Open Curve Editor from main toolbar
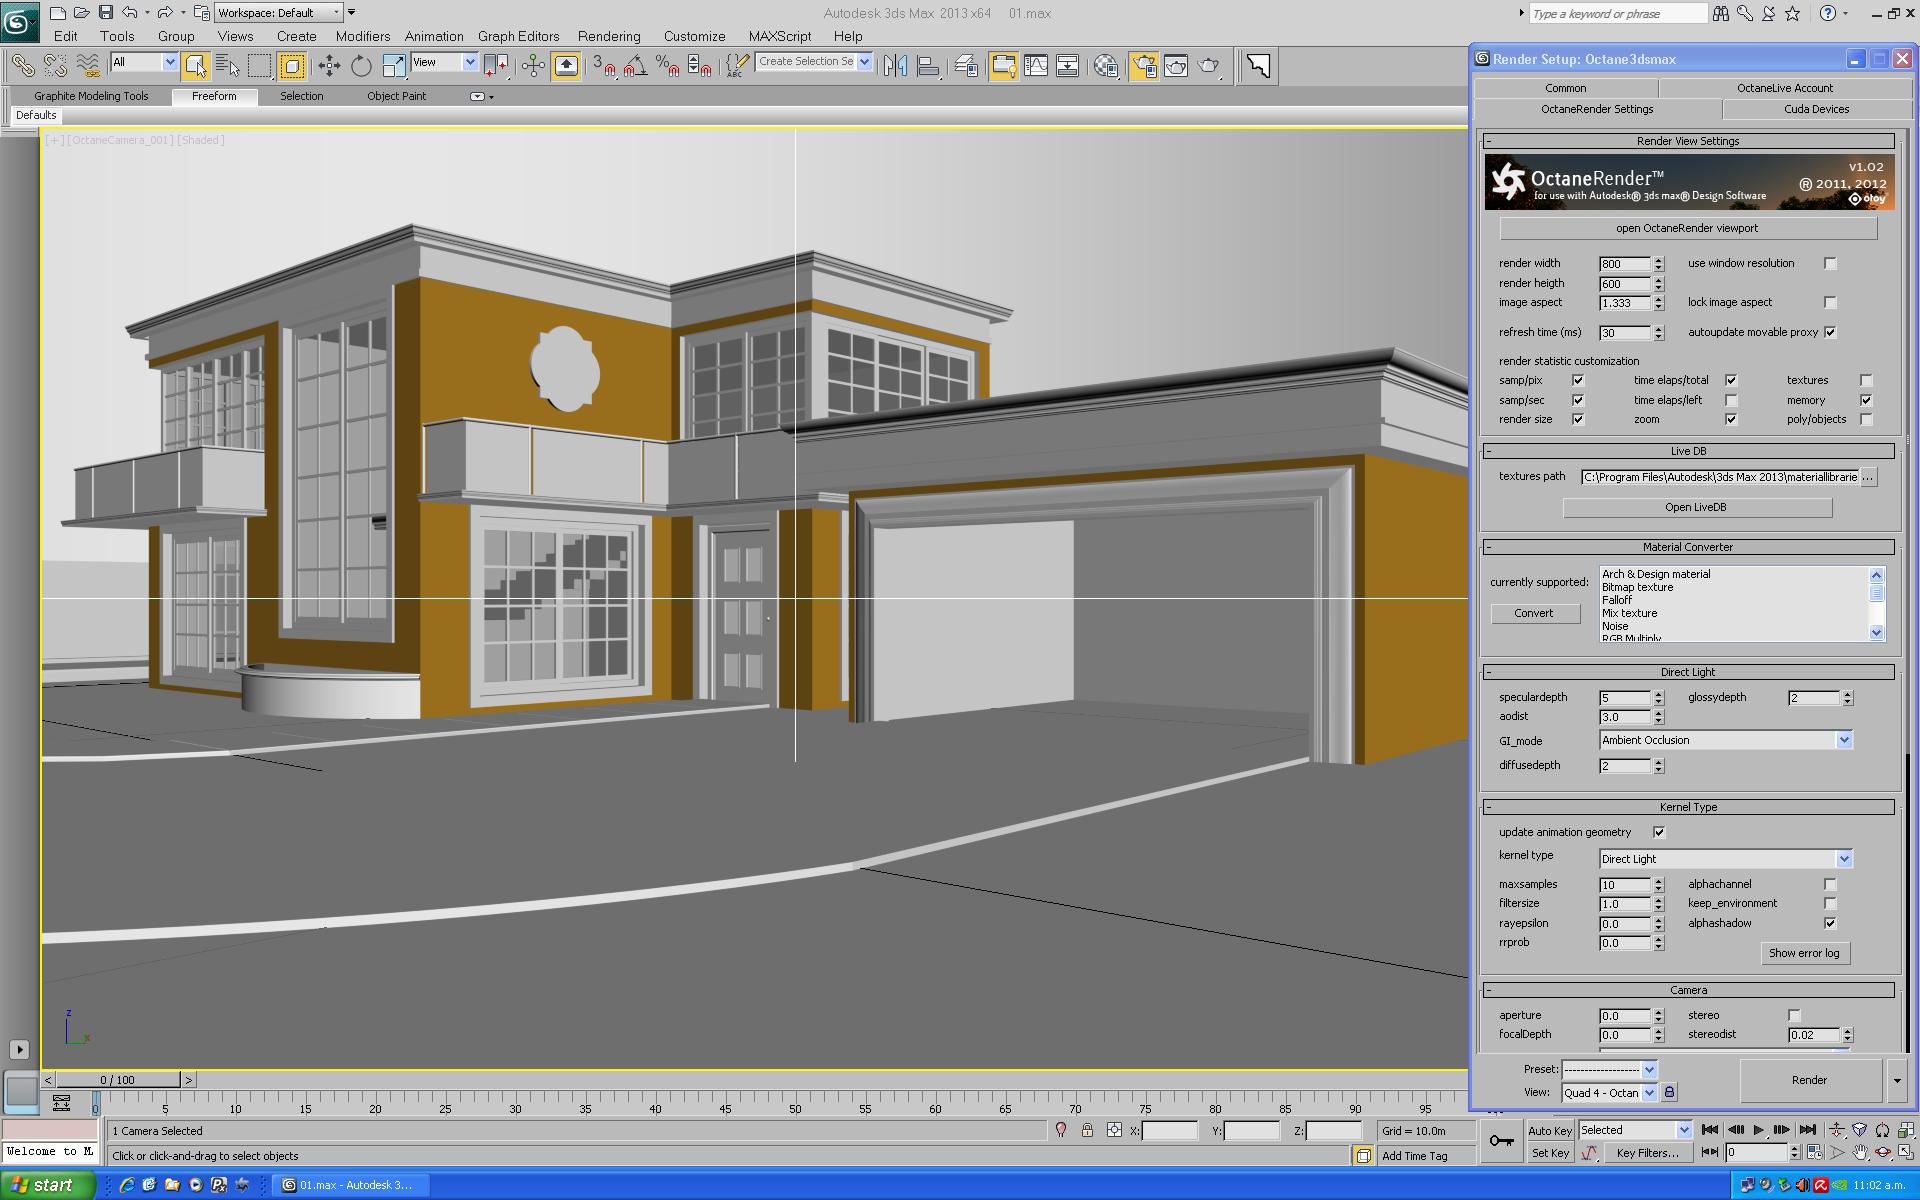Image resolution: width=1920 pixels, height=1200 pixels. pyautogui.click(x=1036, y=66)
